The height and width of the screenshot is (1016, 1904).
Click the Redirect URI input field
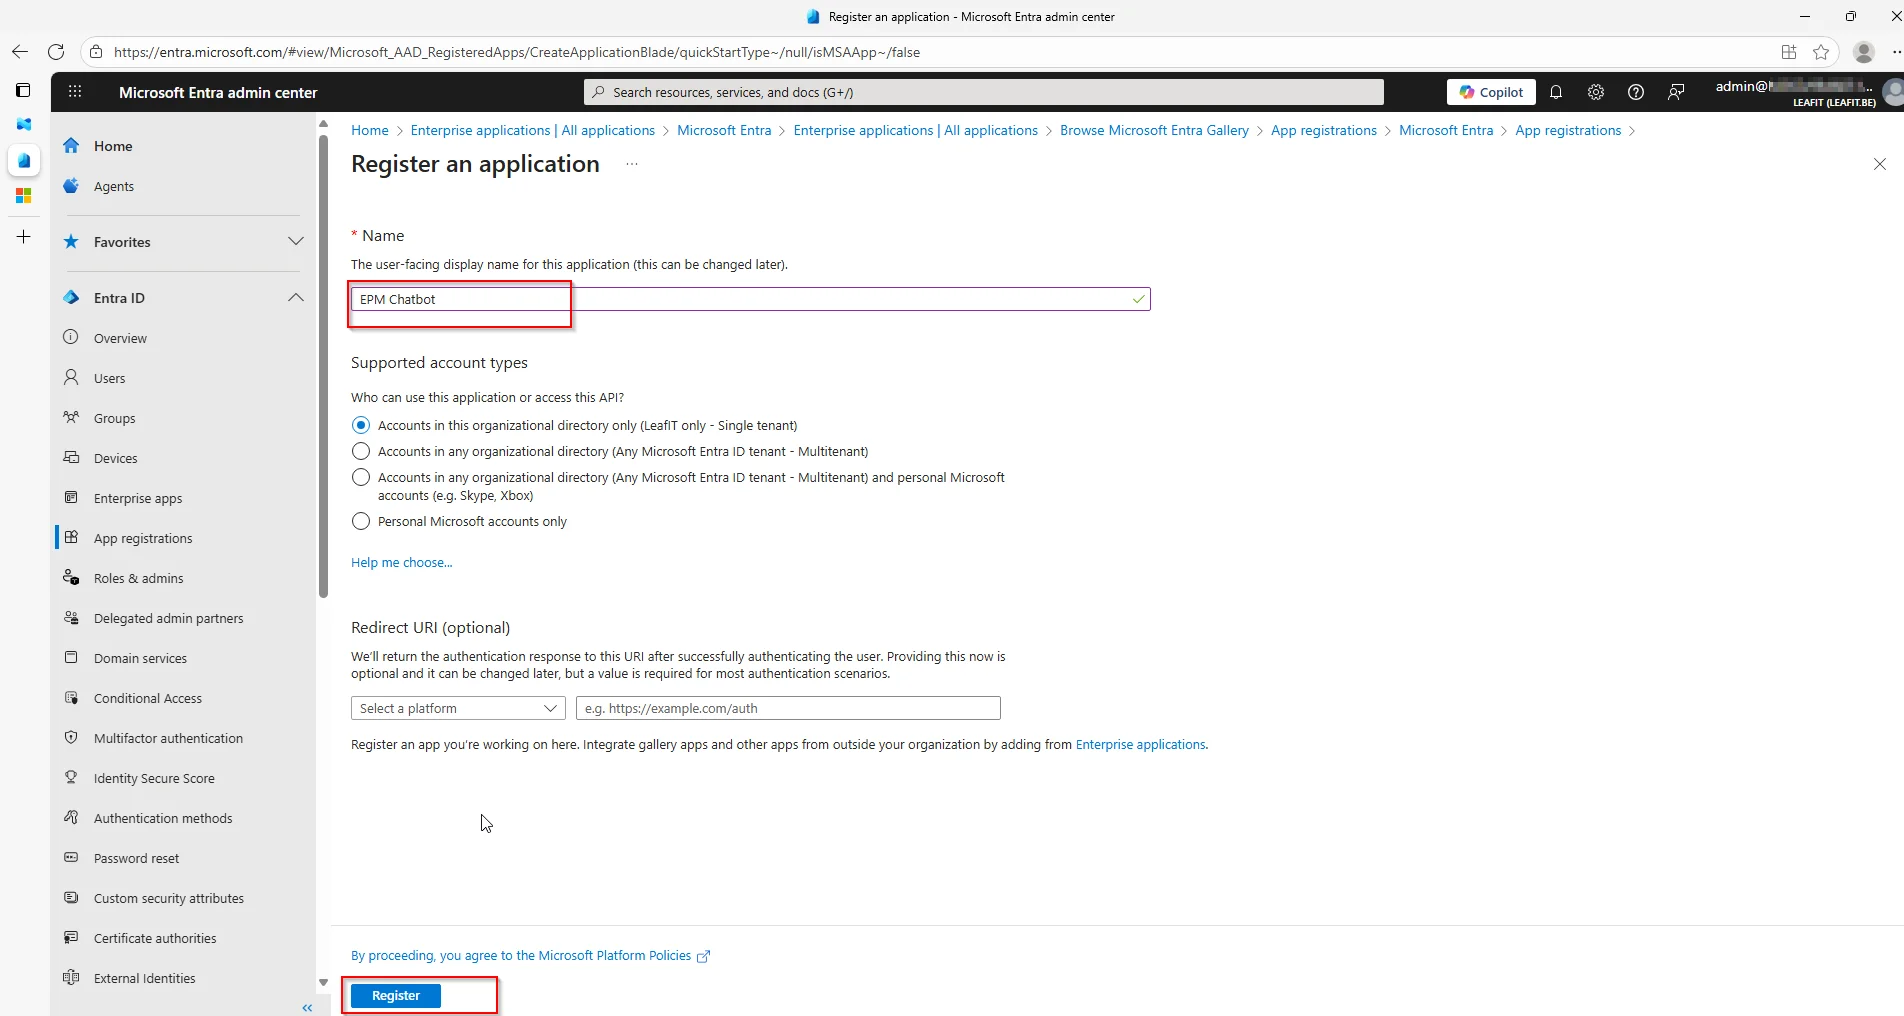[x=788, y=708]
